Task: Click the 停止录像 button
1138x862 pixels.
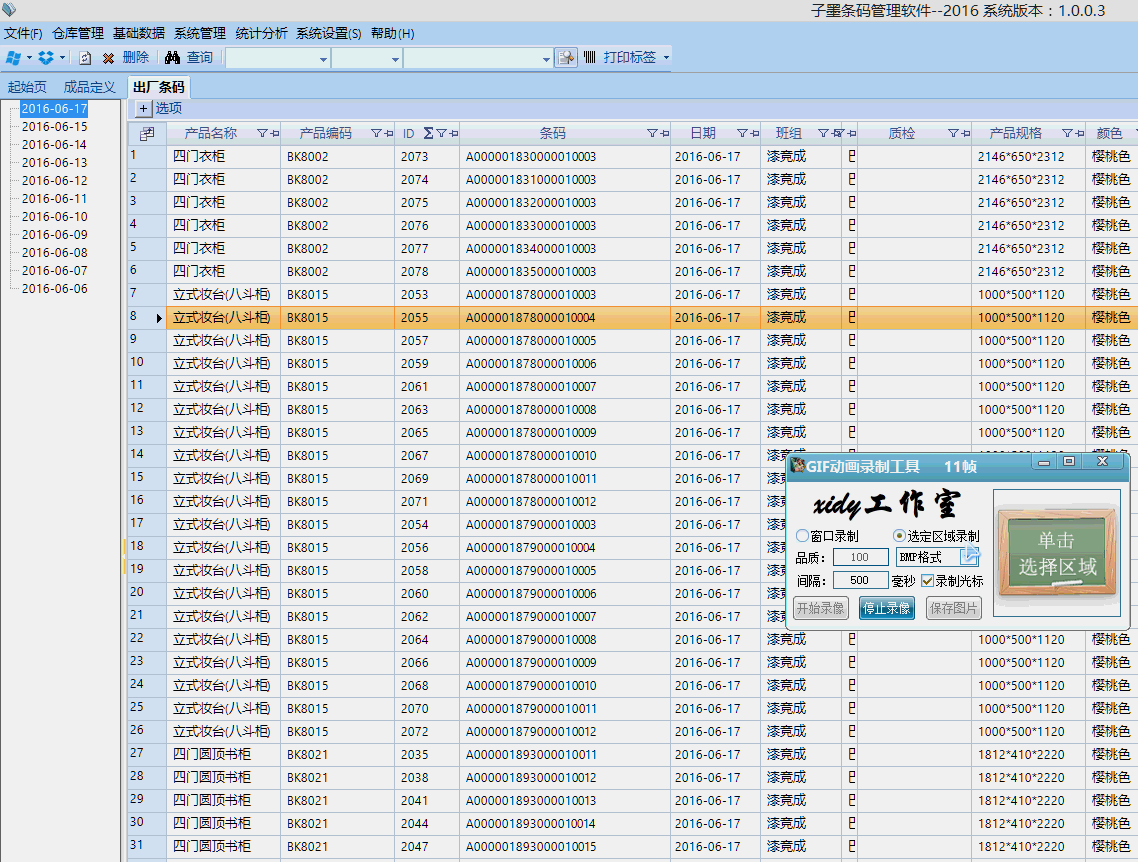Action: point(886,608)
